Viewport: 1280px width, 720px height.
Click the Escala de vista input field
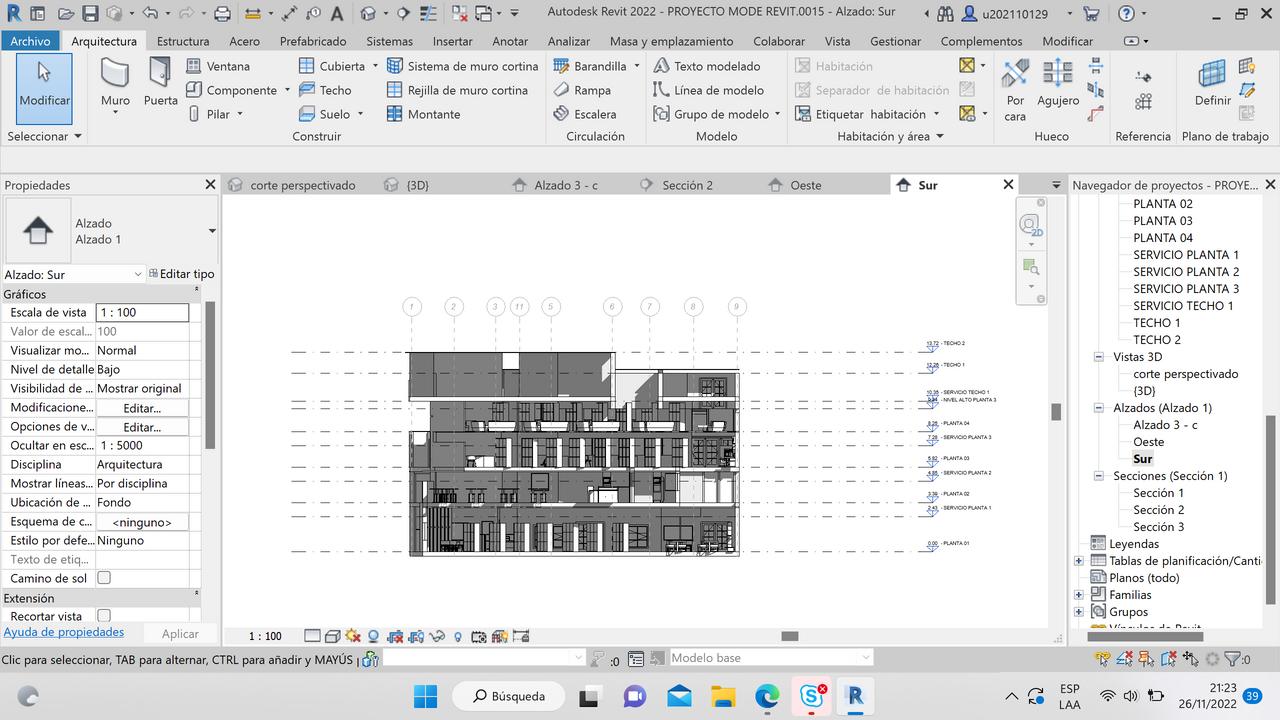click(142, 312)
